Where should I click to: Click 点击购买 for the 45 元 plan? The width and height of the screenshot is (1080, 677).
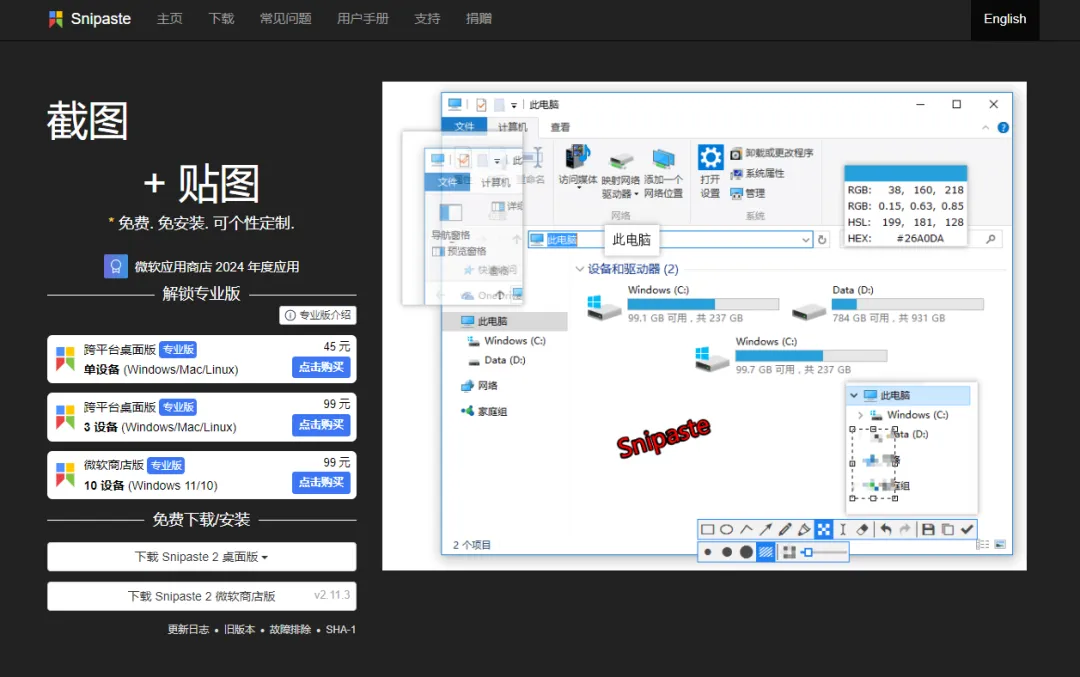pyautogui.click(x=321, y=367)
